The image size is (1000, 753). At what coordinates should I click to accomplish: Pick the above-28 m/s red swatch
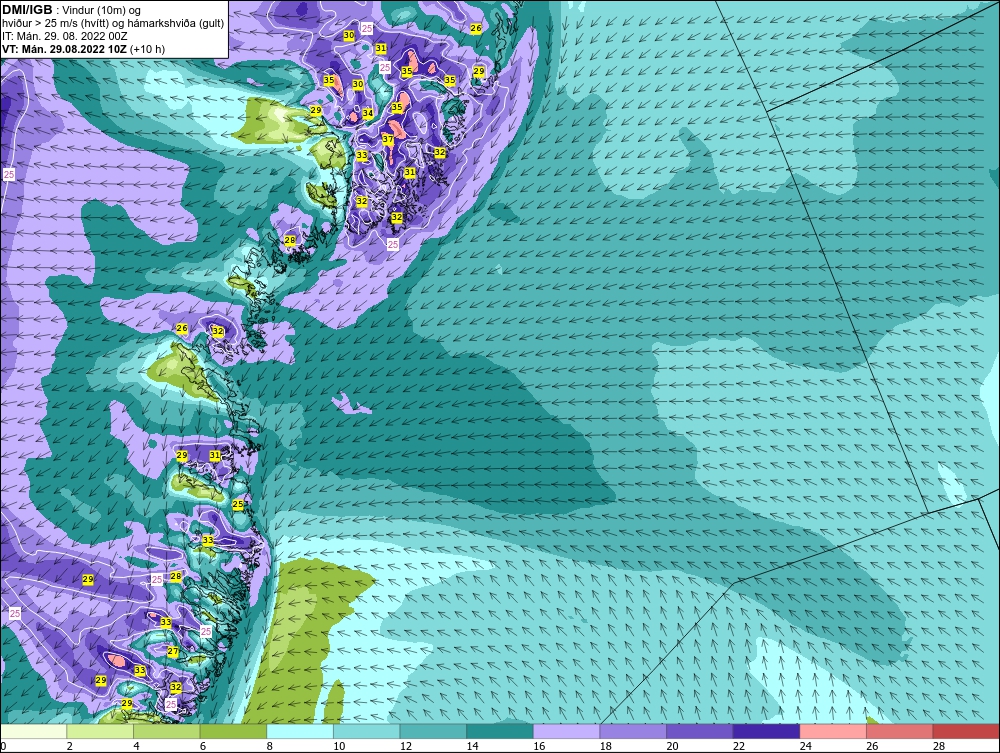[966, 731]
